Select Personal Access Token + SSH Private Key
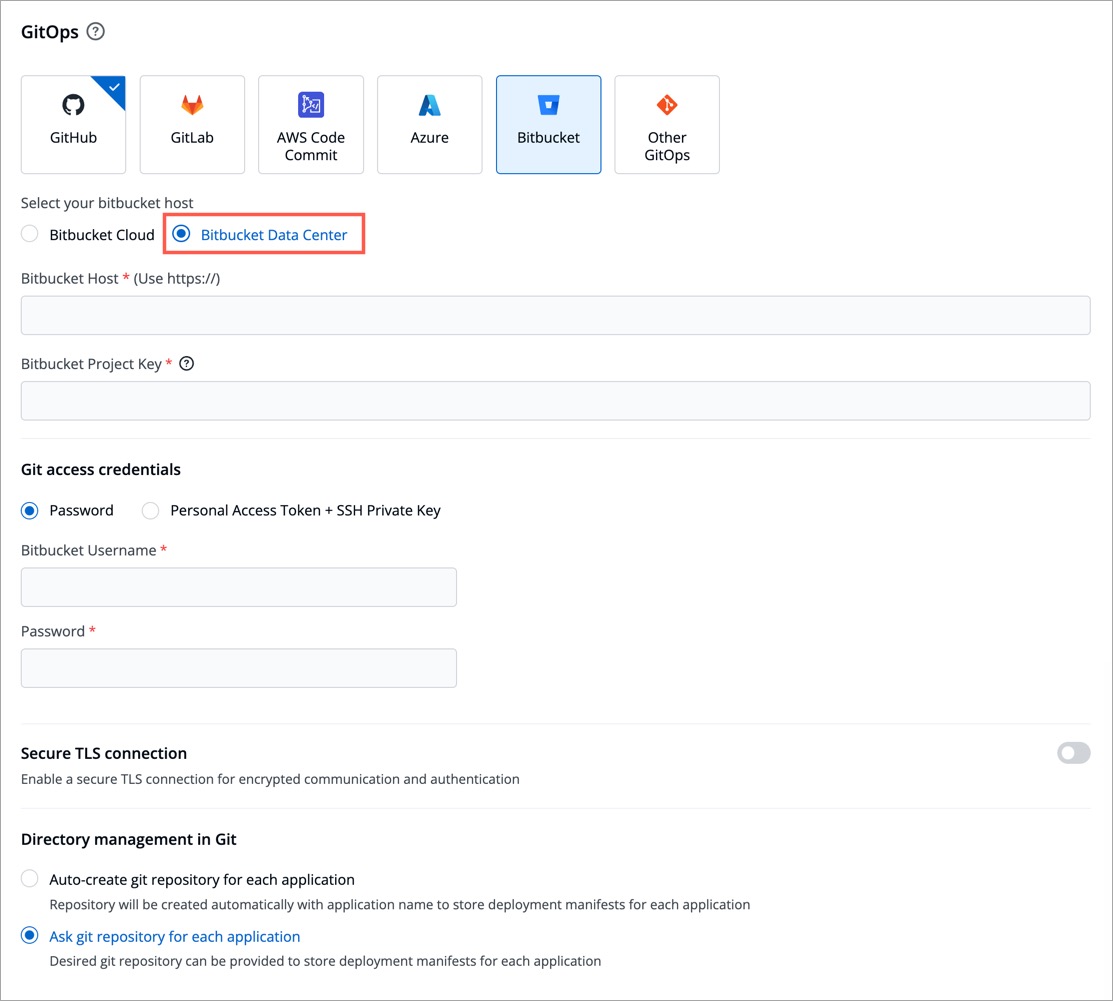Image resolution: width=1113 pixels, height=1001 pixels. tap(150, 511)
